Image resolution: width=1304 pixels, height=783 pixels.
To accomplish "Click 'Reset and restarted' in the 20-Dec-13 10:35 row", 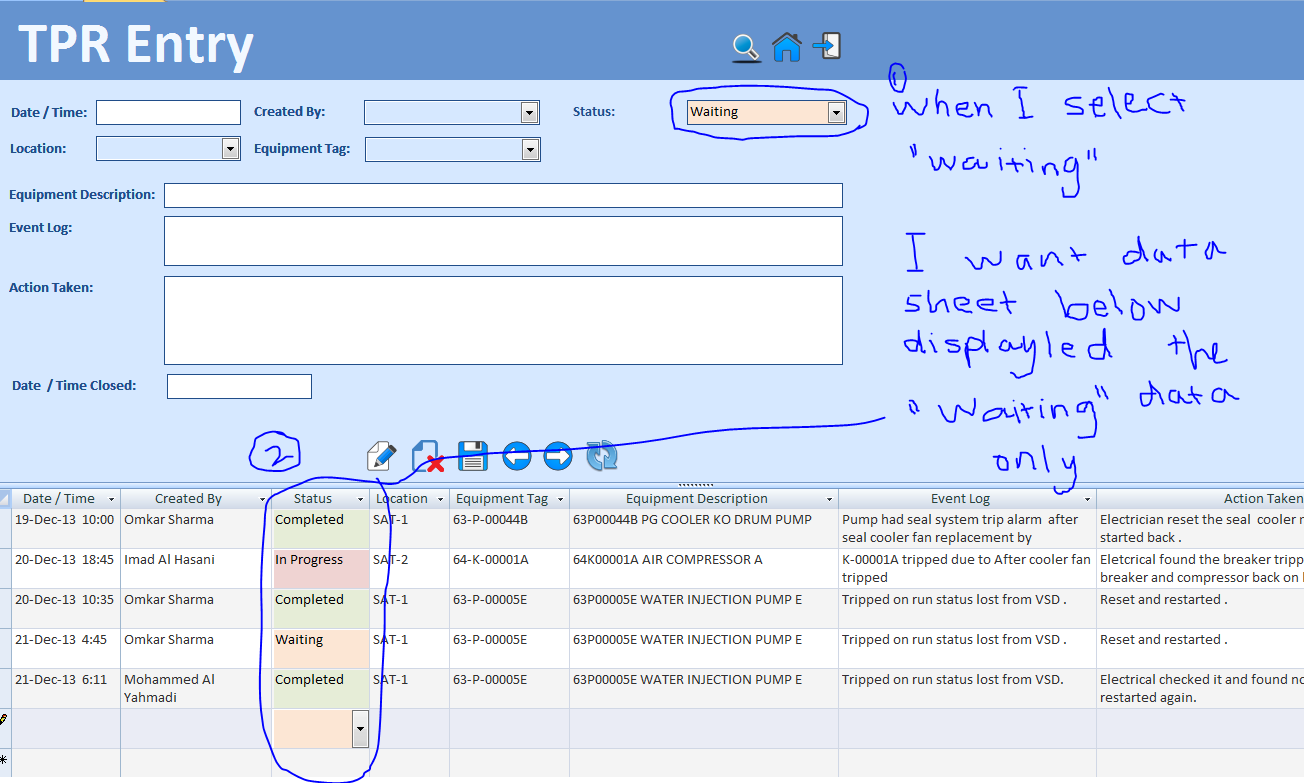I will click(x=1200, y=609).
